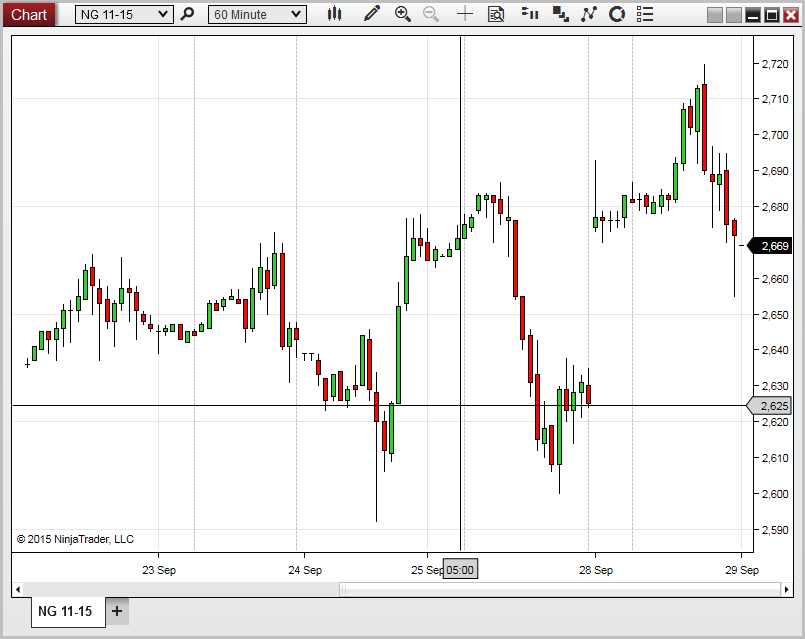The image size is (805, 639).
Task: Click the instrument search magnifier icon
Action: [x=187, y=14]
